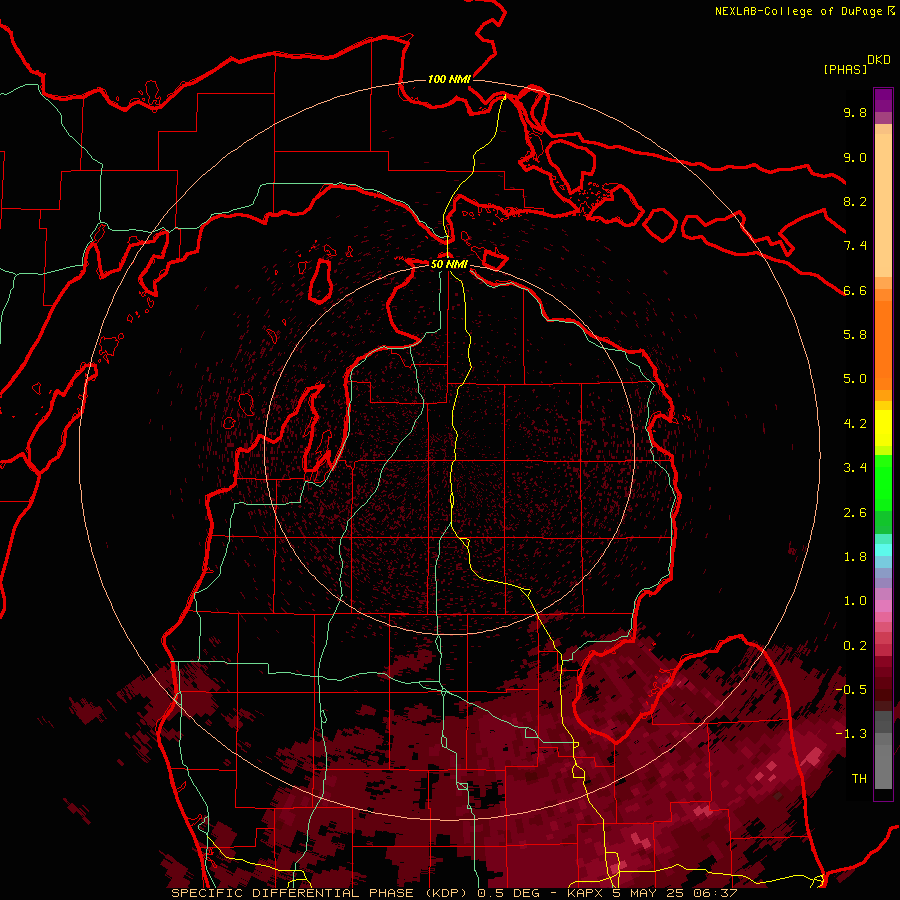The height and width of the screenshot is (900, 900).
Task: Click the TH threshold label on the scale
Action: pyautogui.click(x=859, y=779)
